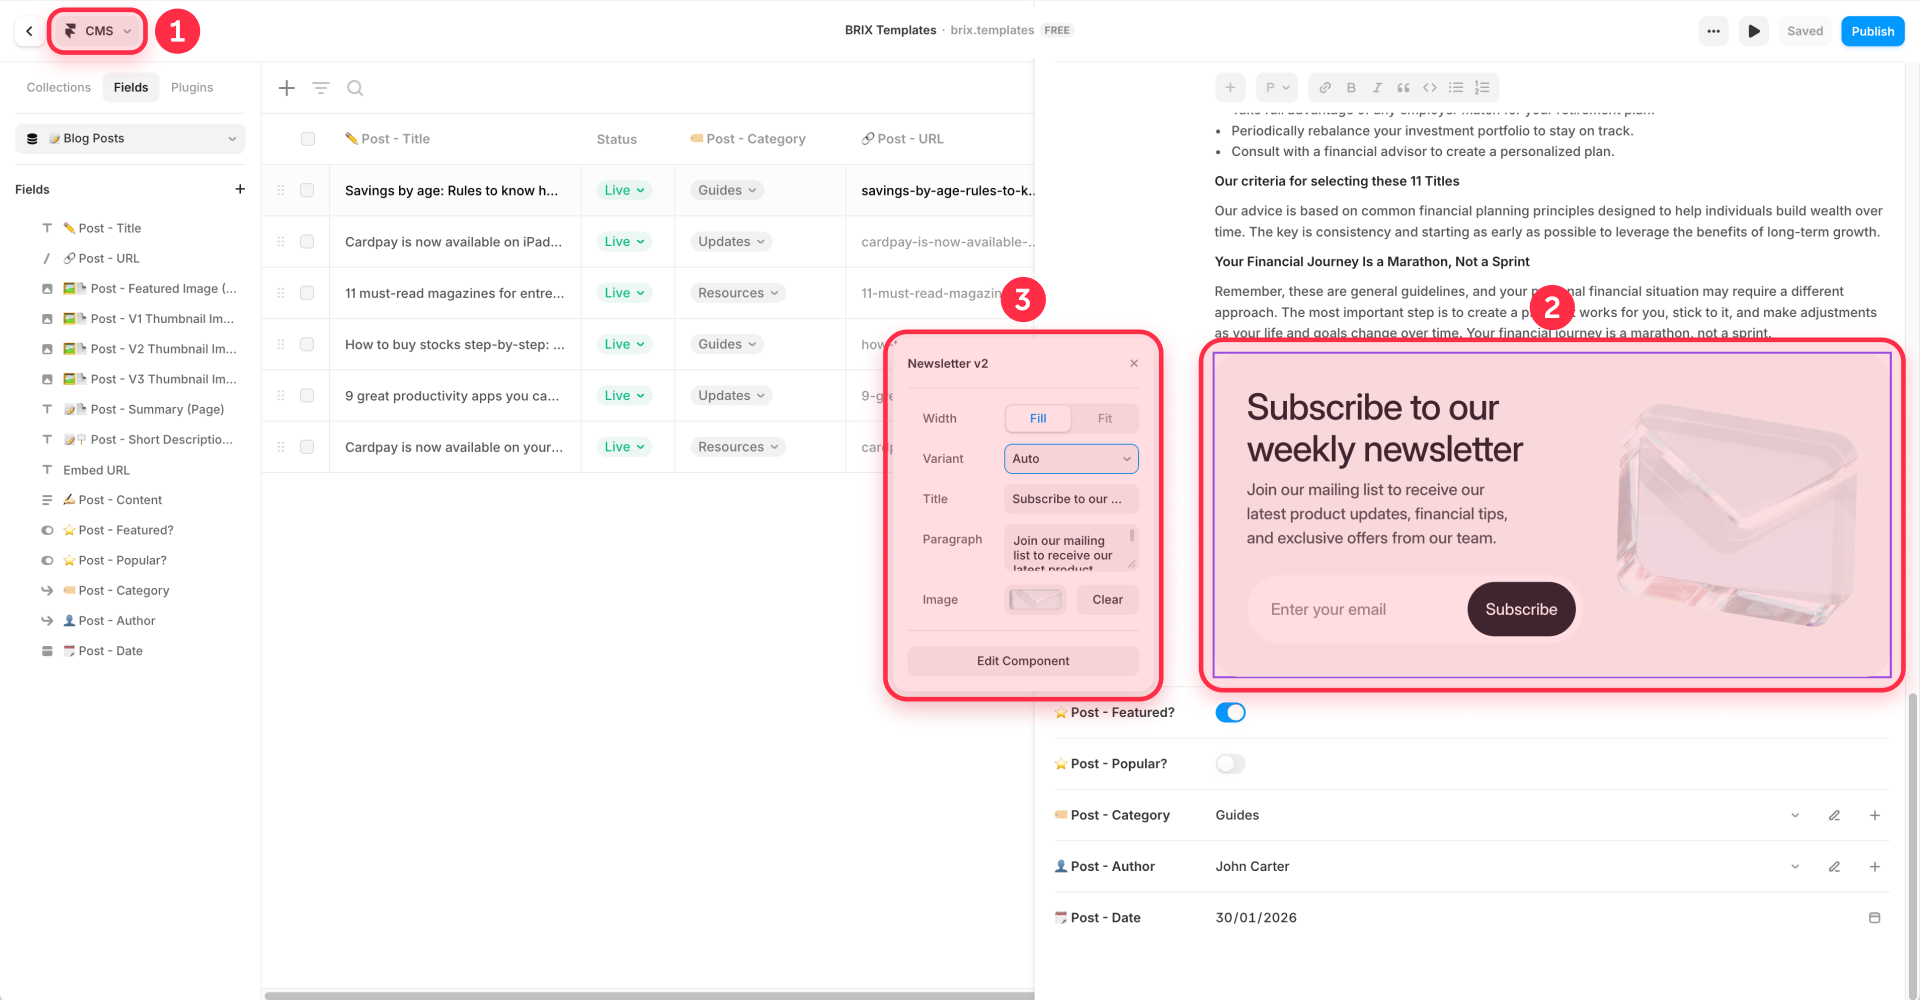1920x1000 pixels.
Task: Expand the Post - Category Guides dropdown chevron
Action: pyautogui.click(x=1795, y=816)
